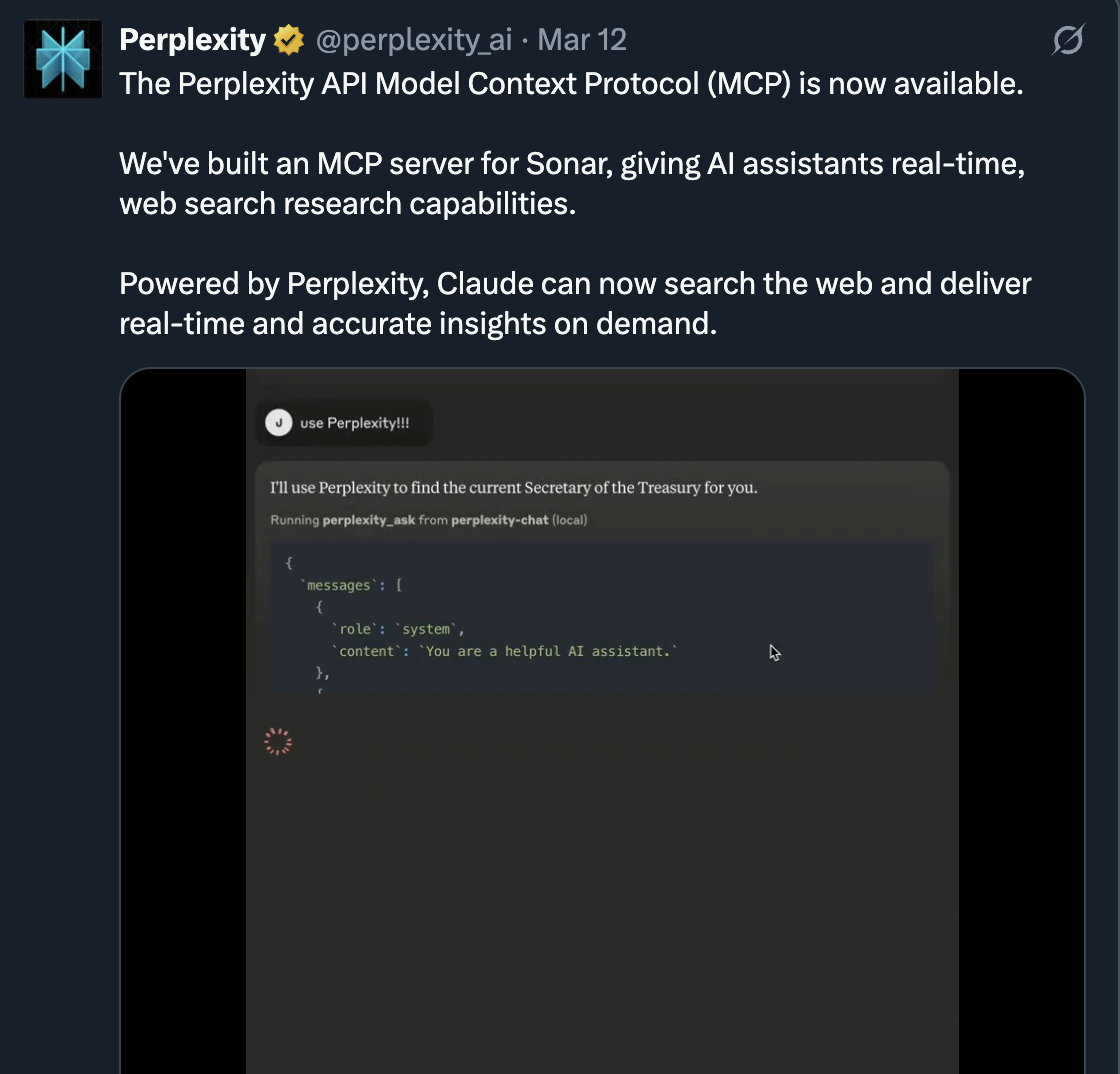Open the Mar 12 timestamp link
The width and height of the screenshot is (1120, 1074).
click(x=582, y=40)
